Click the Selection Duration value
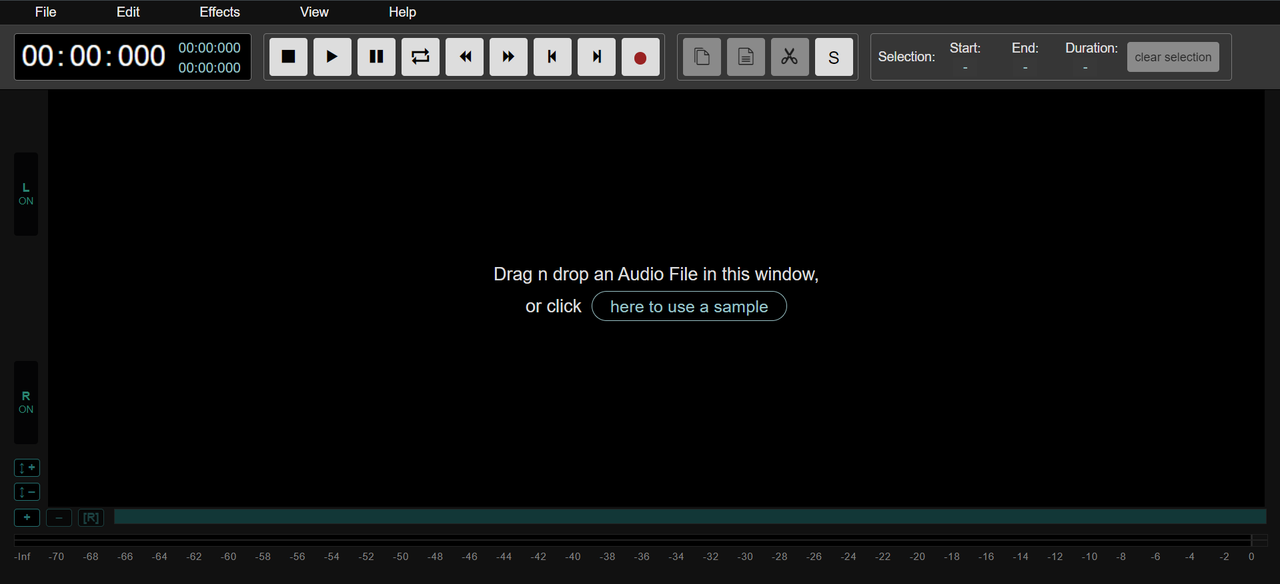 pyautogui.click(x=1086, y=67)
